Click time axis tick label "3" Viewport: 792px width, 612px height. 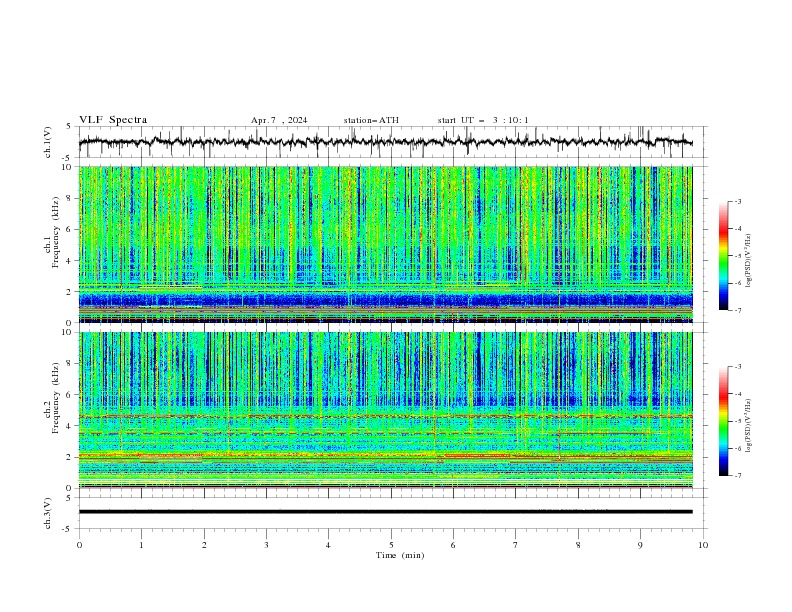266,545
